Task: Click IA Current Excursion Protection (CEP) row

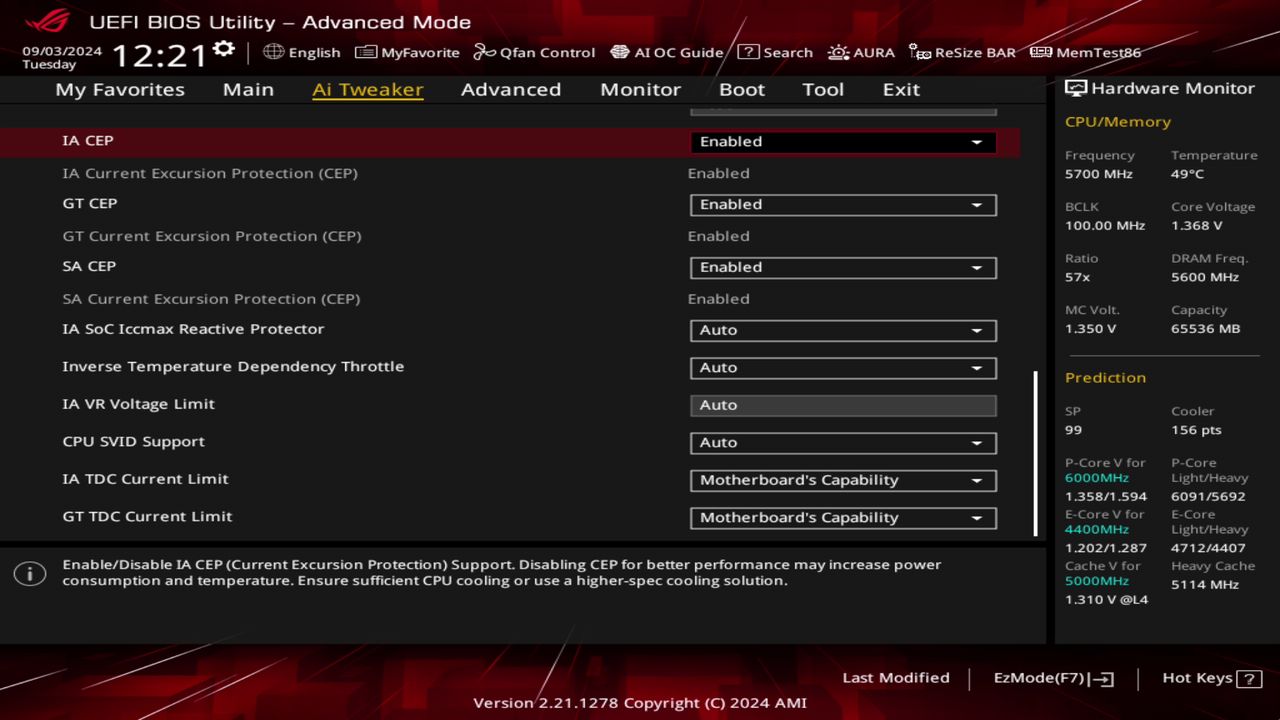Action: [510, 174]
